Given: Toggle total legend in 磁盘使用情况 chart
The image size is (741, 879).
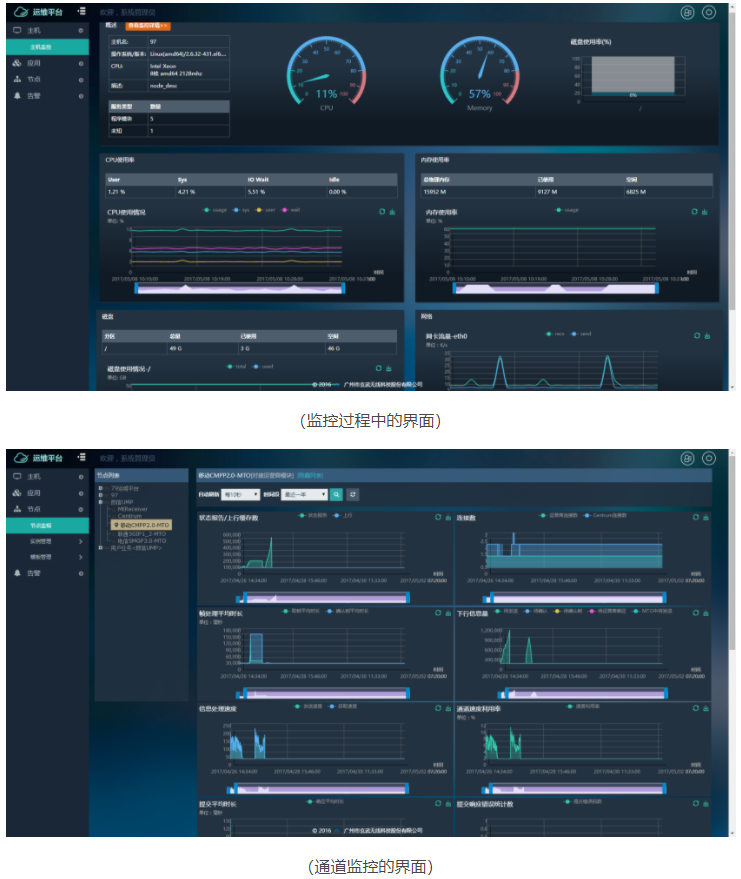Looking at the screenshot, I should tap(236, 366).
